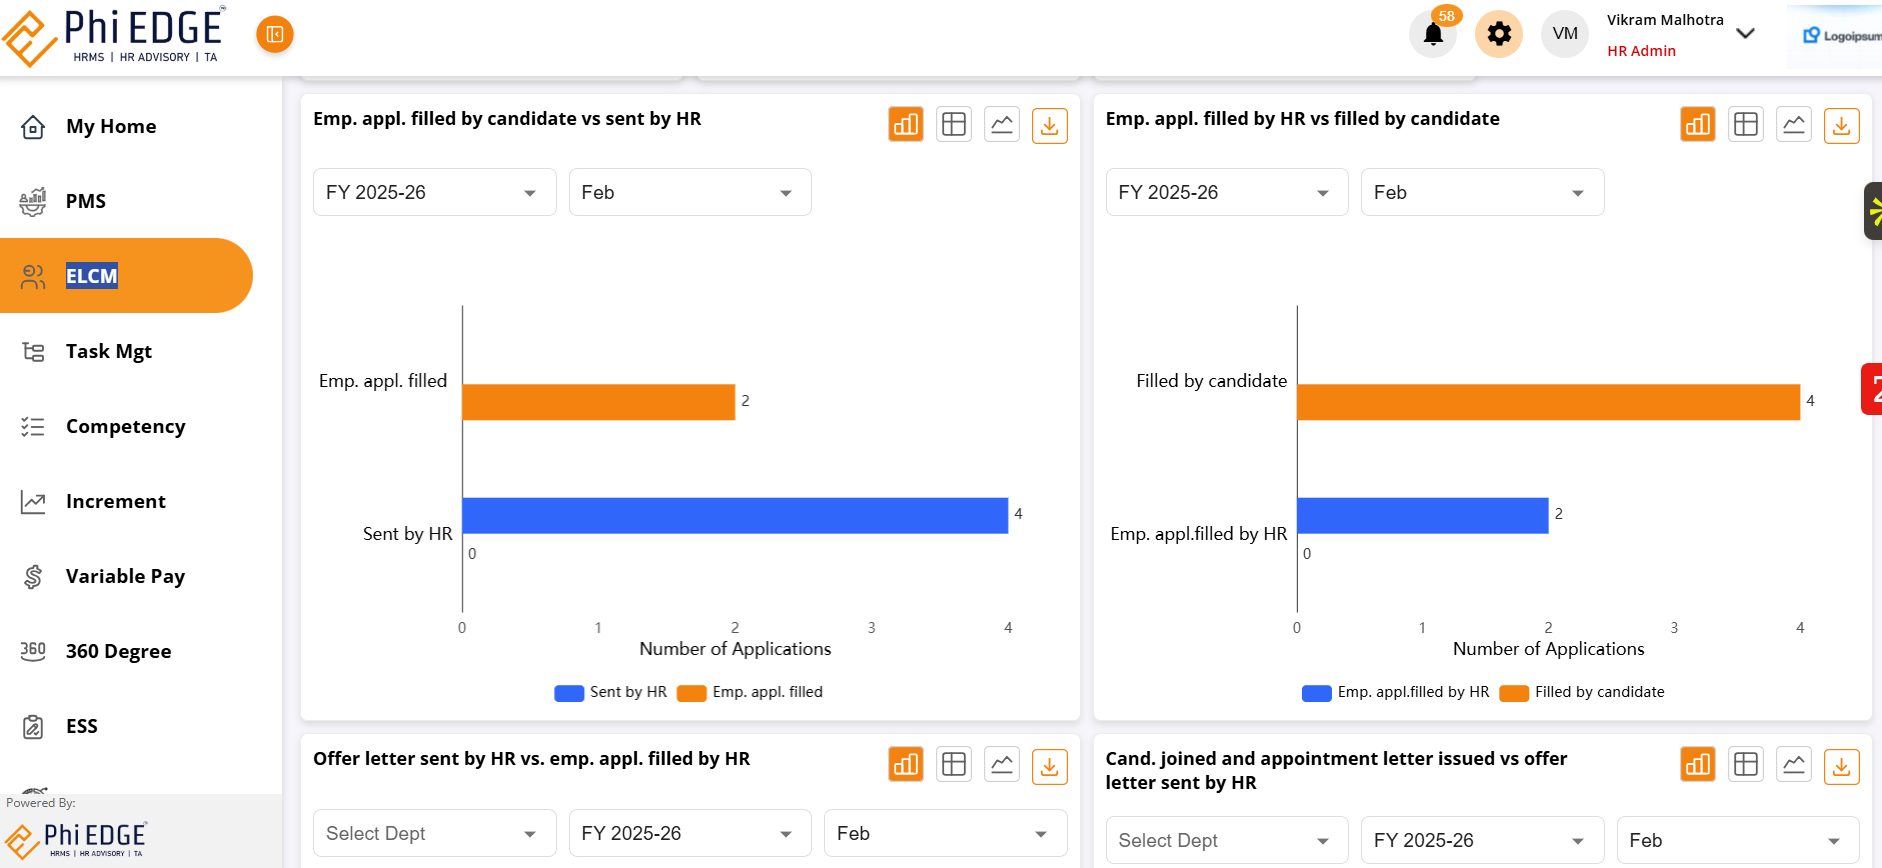Image resolution: width=1882 pixels, height=868 pixels.
Task: Select bar chart view in second chart
Action: pos(1697,125)
